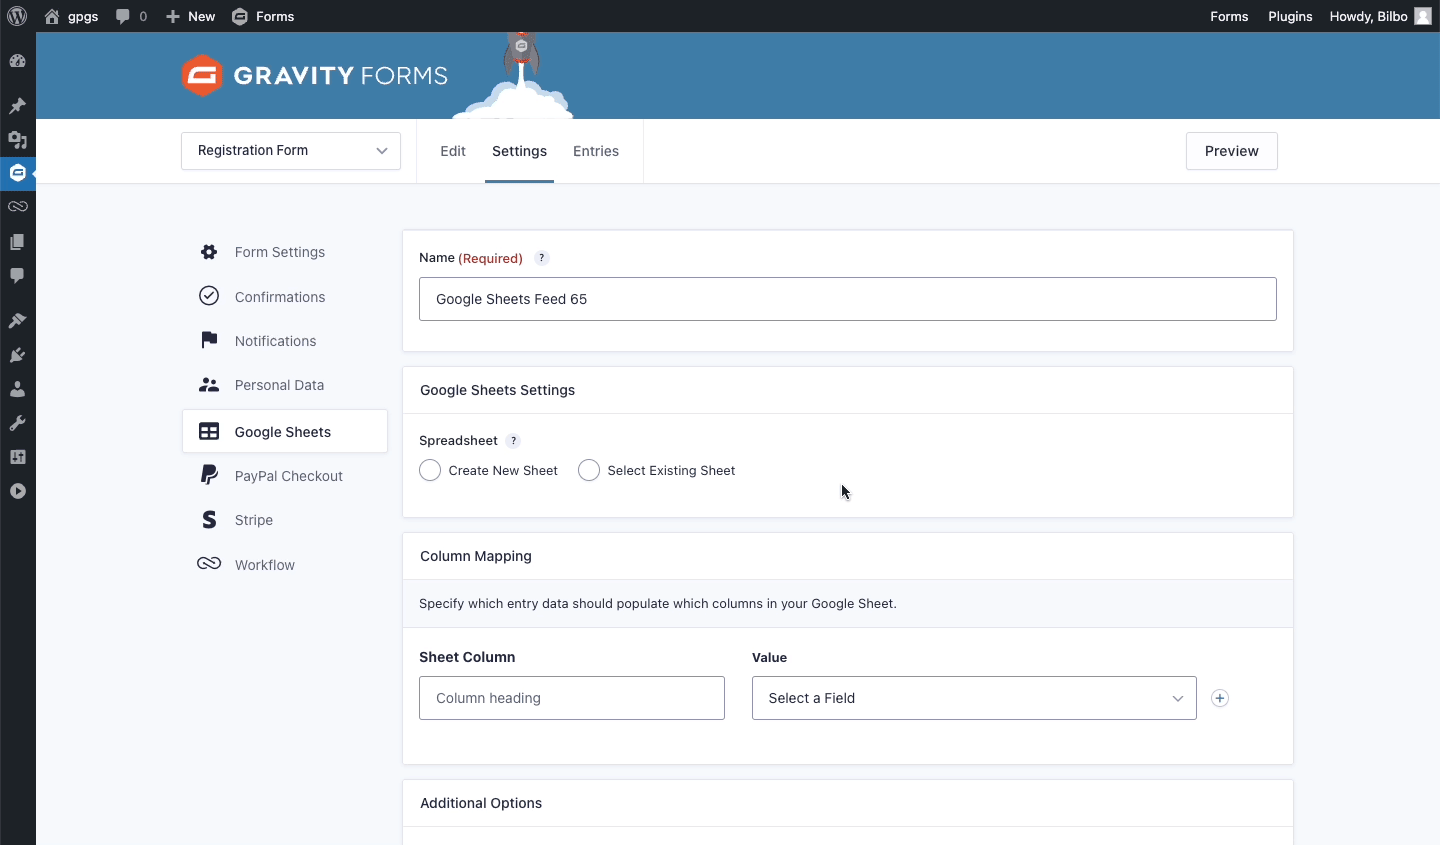Open the Plugins link at top right
Image resolution: width=1440 pixels, height=845 pixels.
click(1290, 16)
